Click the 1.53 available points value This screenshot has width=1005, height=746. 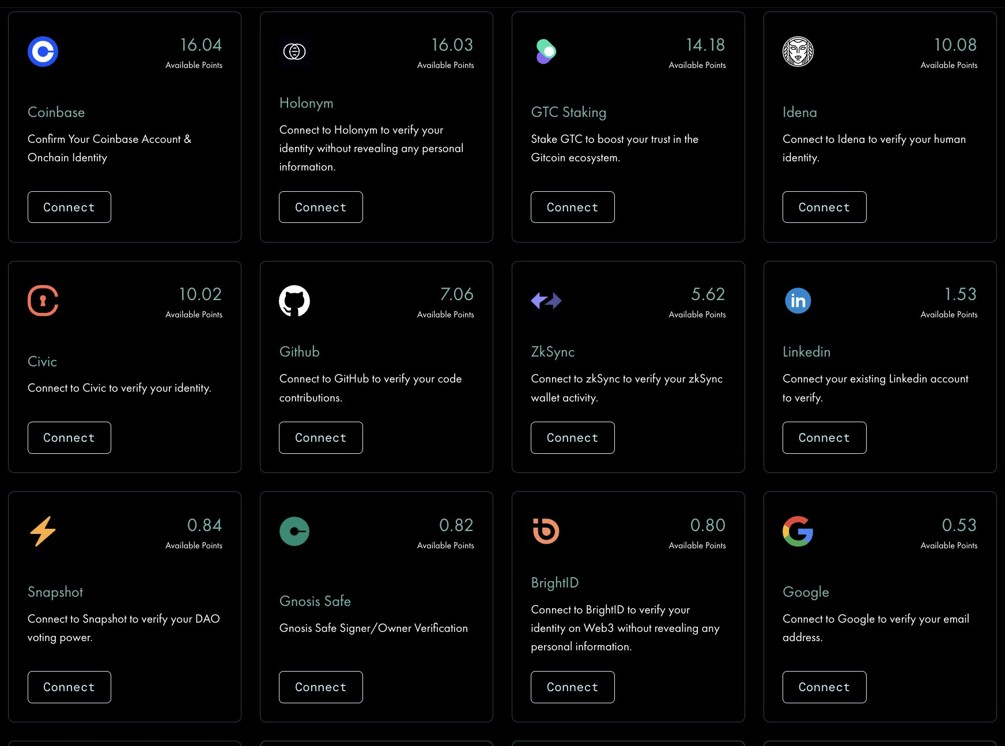(x=960, y=294)
